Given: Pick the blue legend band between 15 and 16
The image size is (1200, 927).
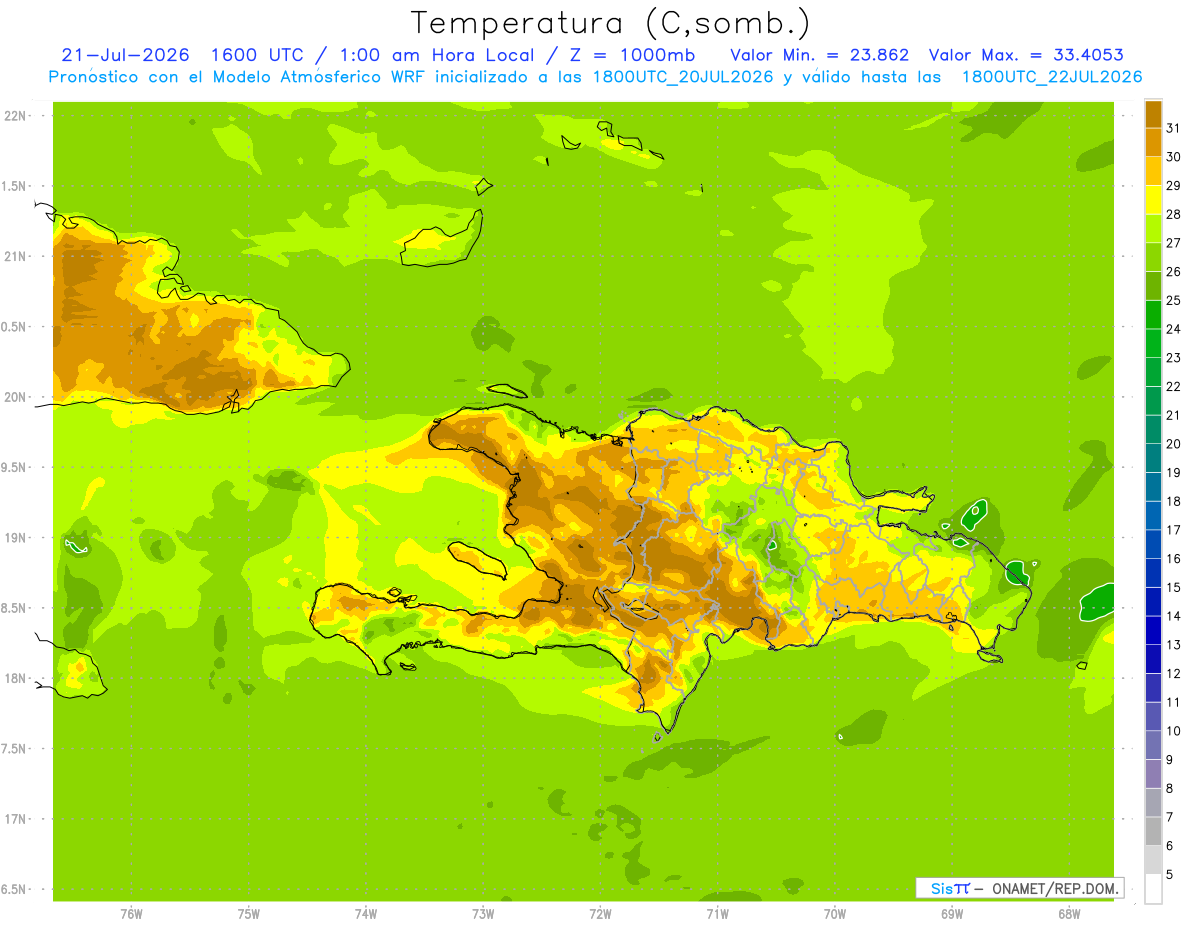Looking at the screenshot, I should [1153, 572].
